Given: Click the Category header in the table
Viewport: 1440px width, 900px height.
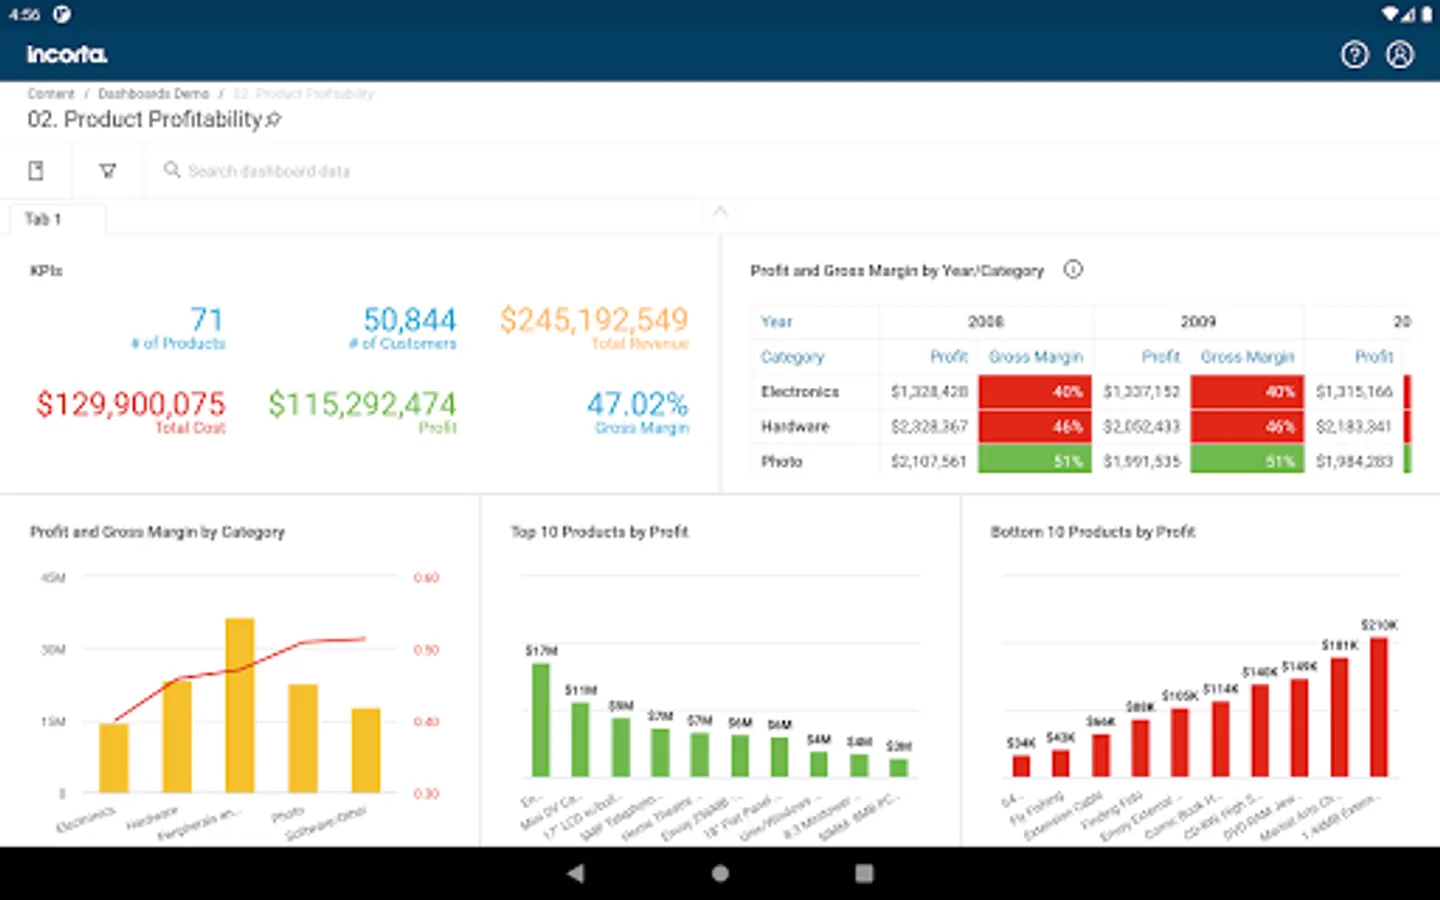Looking at the screenshot, I should (x=792, y=356).
